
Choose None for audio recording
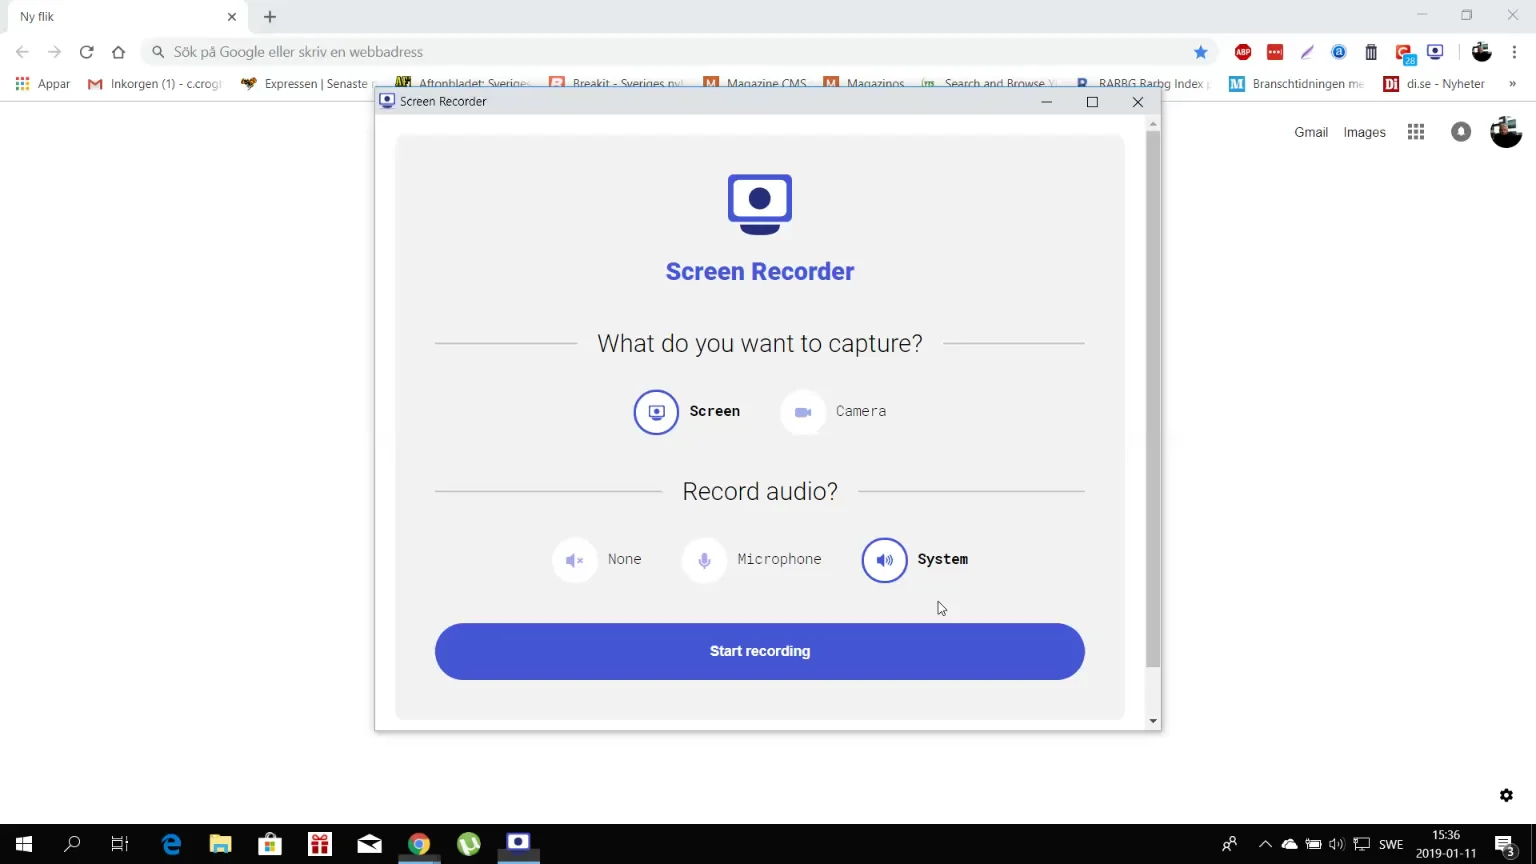[598, 560]
